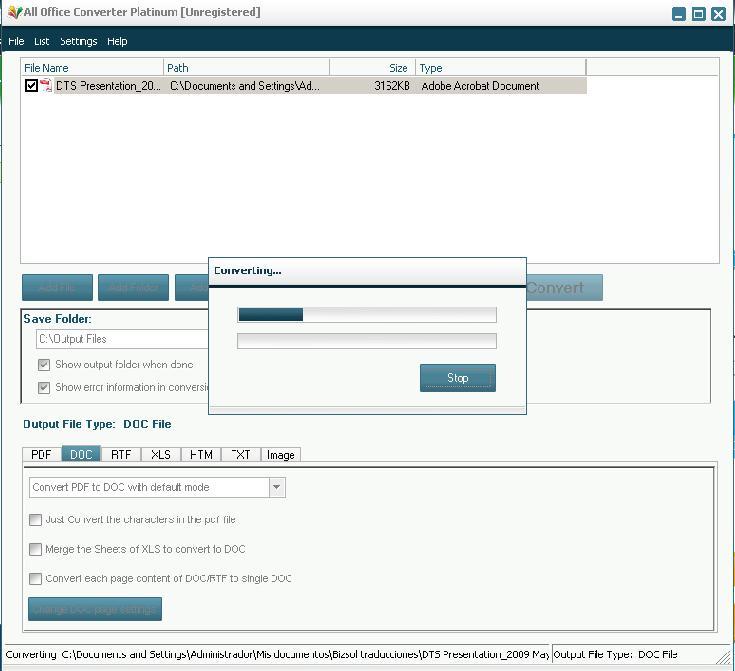Click the Convert button
Screen dimensions: 735x671
point(564,287)
